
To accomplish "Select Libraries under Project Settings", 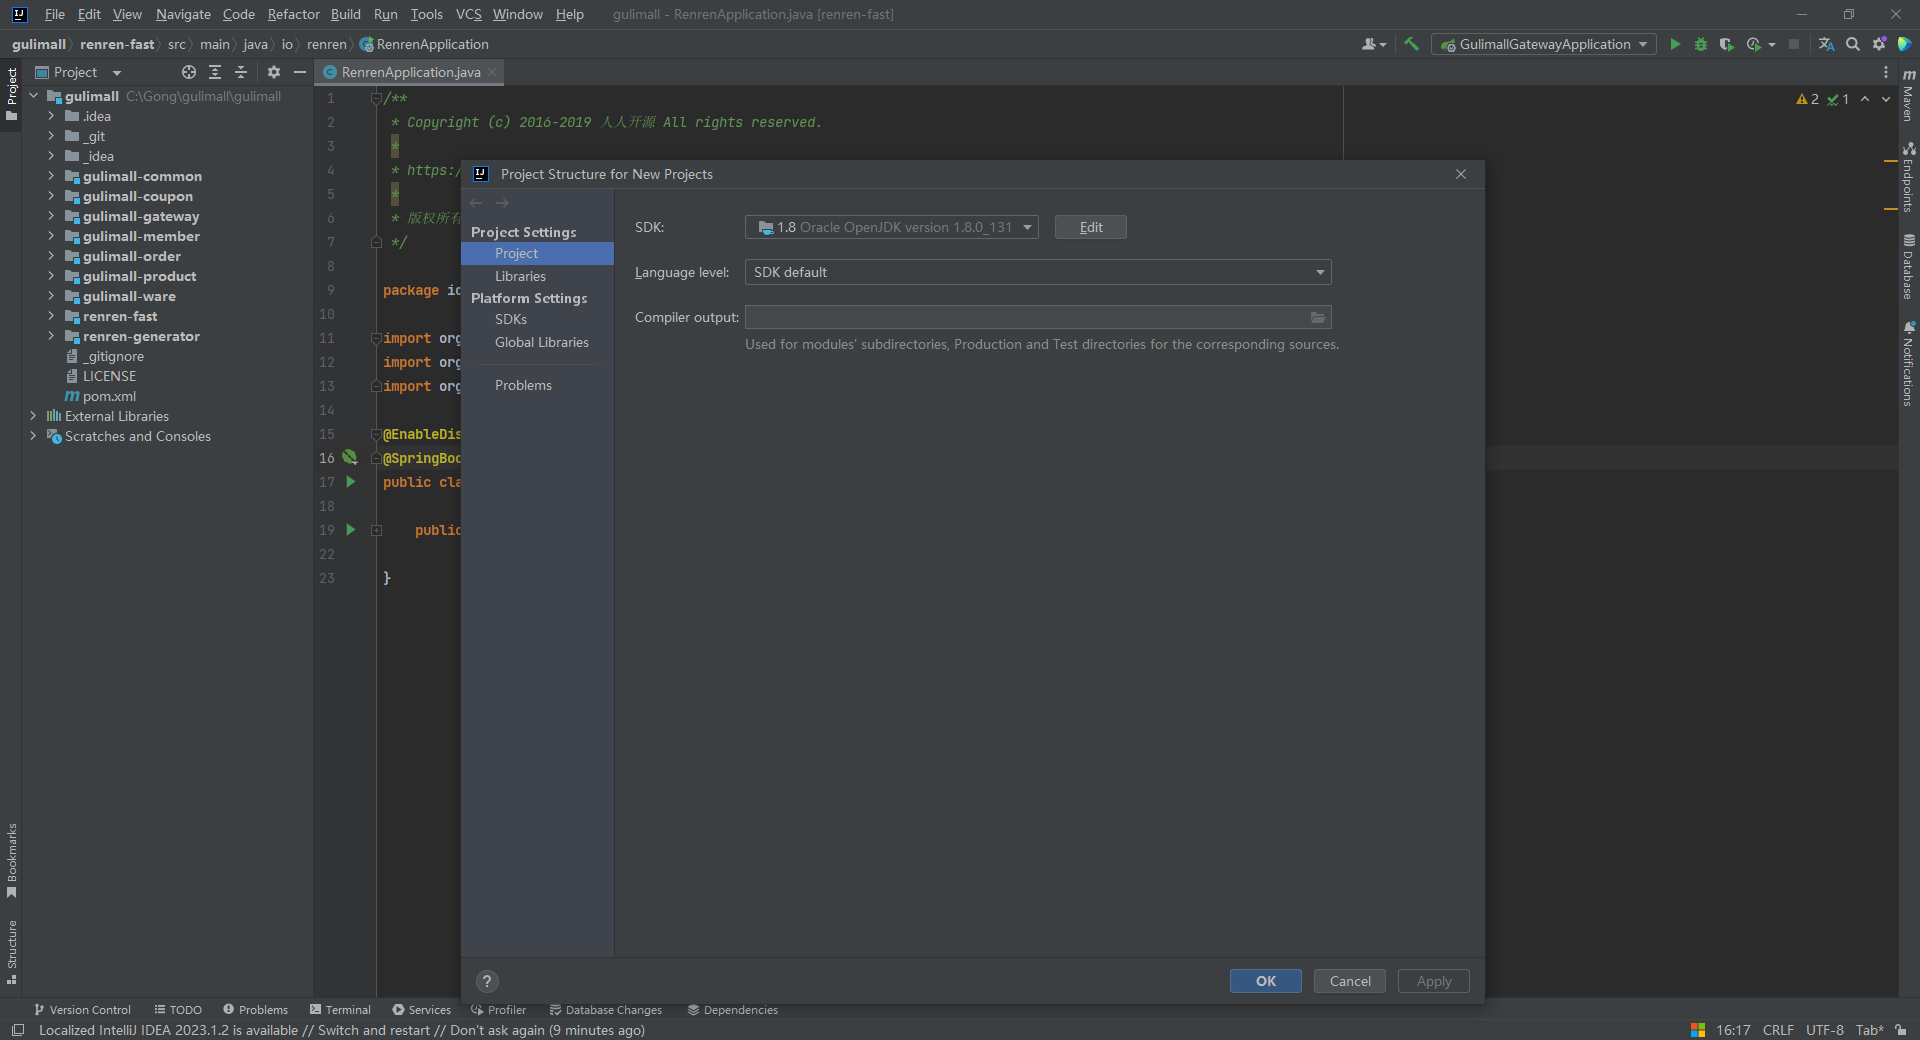I will point(520,276).
